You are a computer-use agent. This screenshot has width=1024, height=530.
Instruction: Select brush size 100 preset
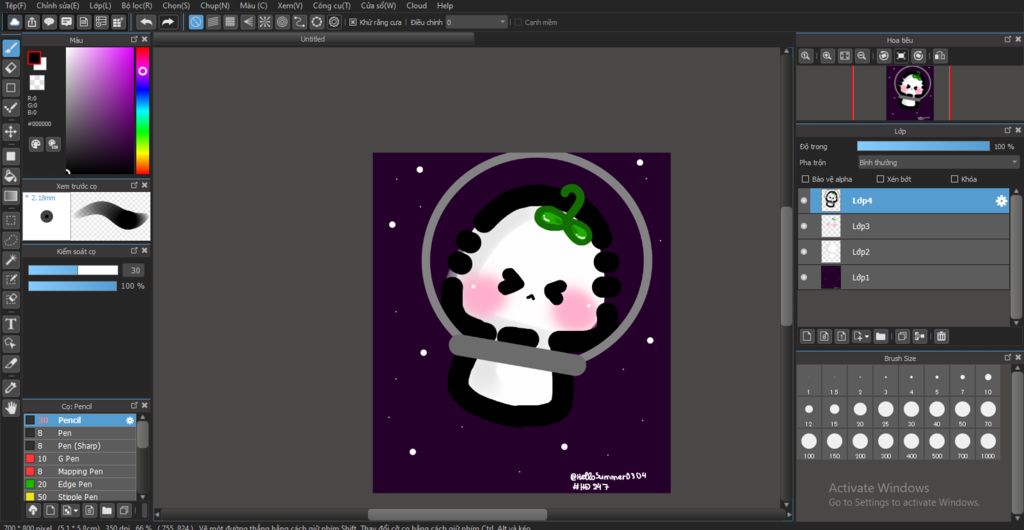pos(809,444)
